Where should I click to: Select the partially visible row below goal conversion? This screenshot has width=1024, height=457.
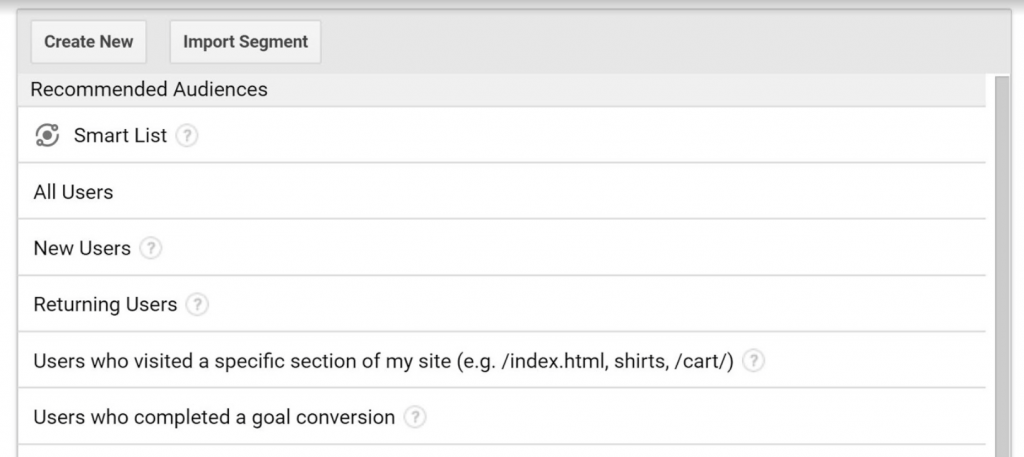(x=502, y=451)
